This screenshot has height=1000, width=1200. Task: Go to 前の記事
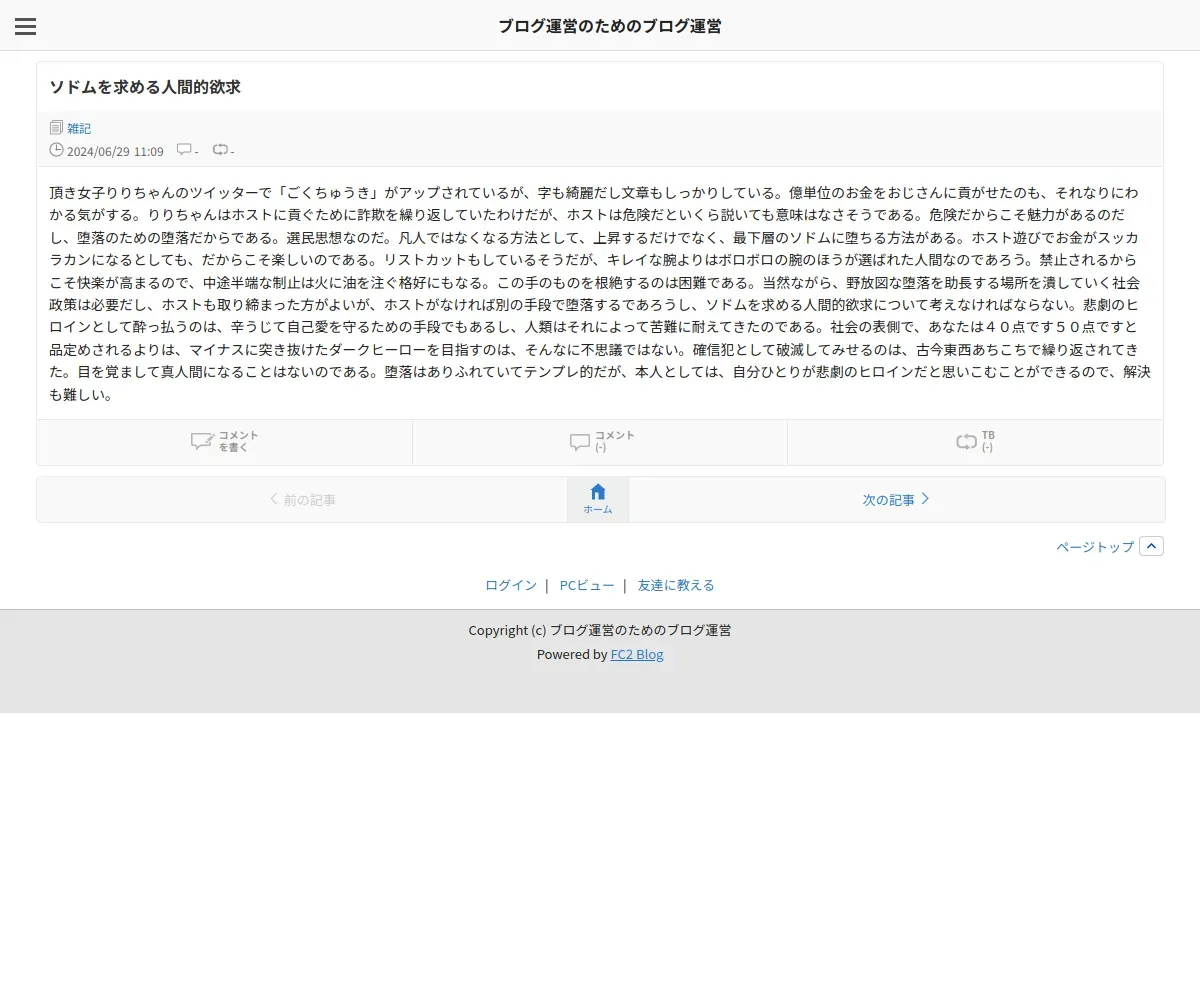tap(302, 499)
